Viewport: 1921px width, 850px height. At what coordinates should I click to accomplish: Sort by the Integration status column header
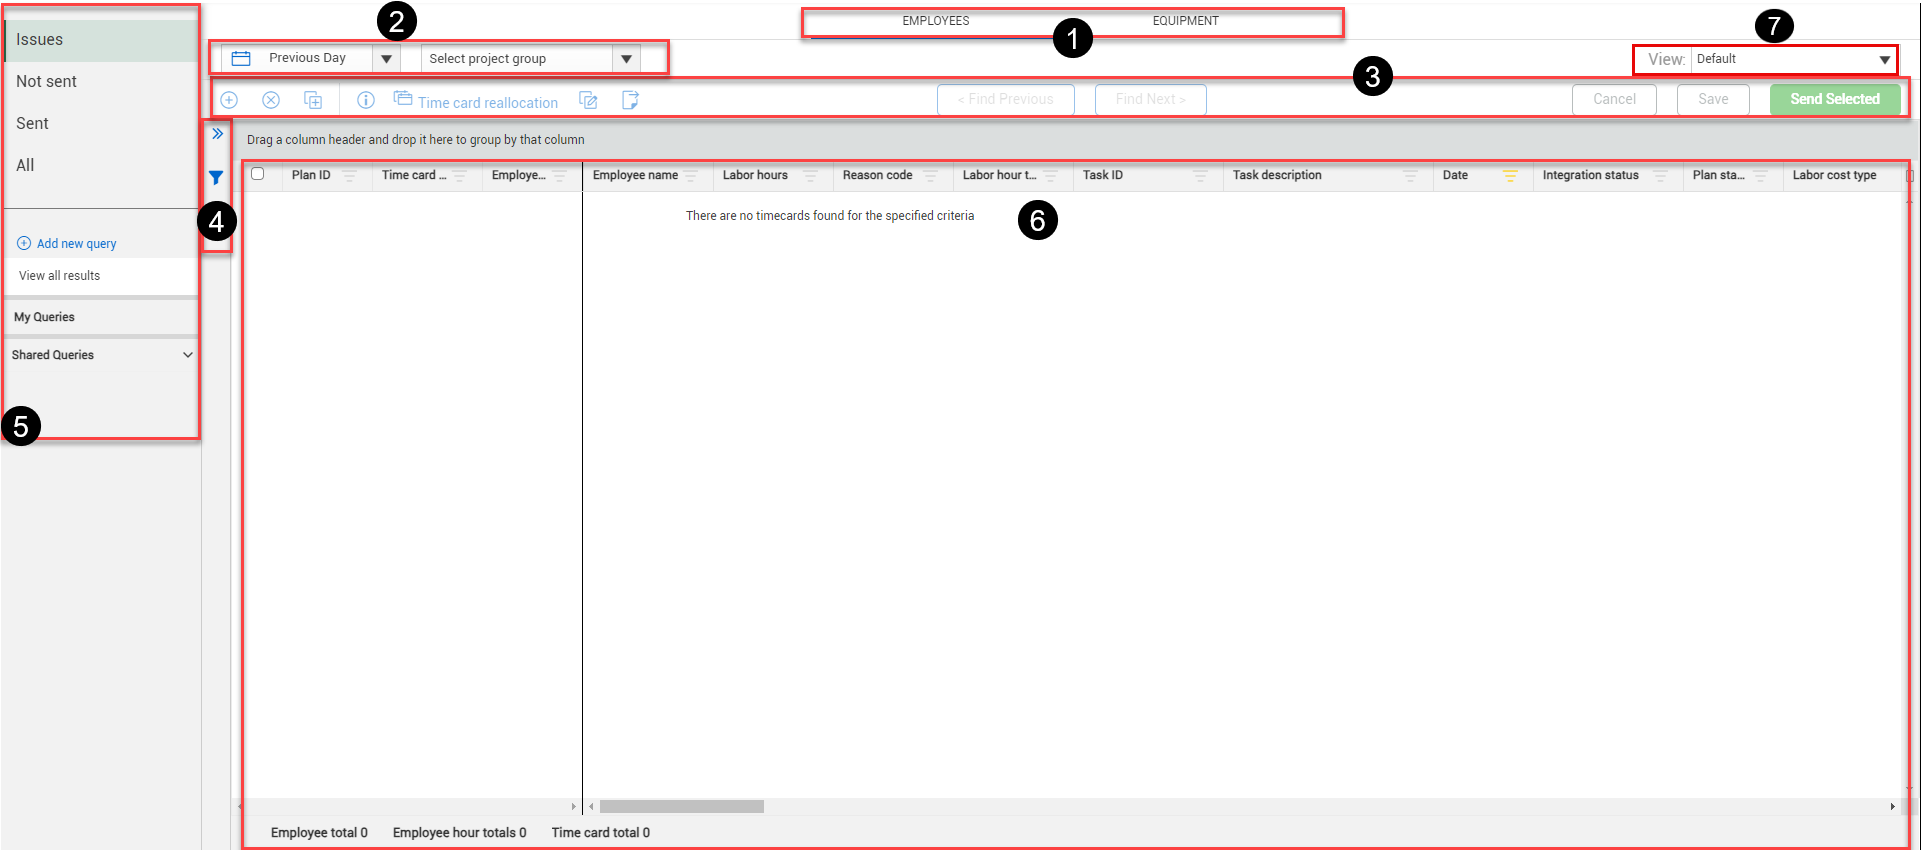pos(1591,175)
